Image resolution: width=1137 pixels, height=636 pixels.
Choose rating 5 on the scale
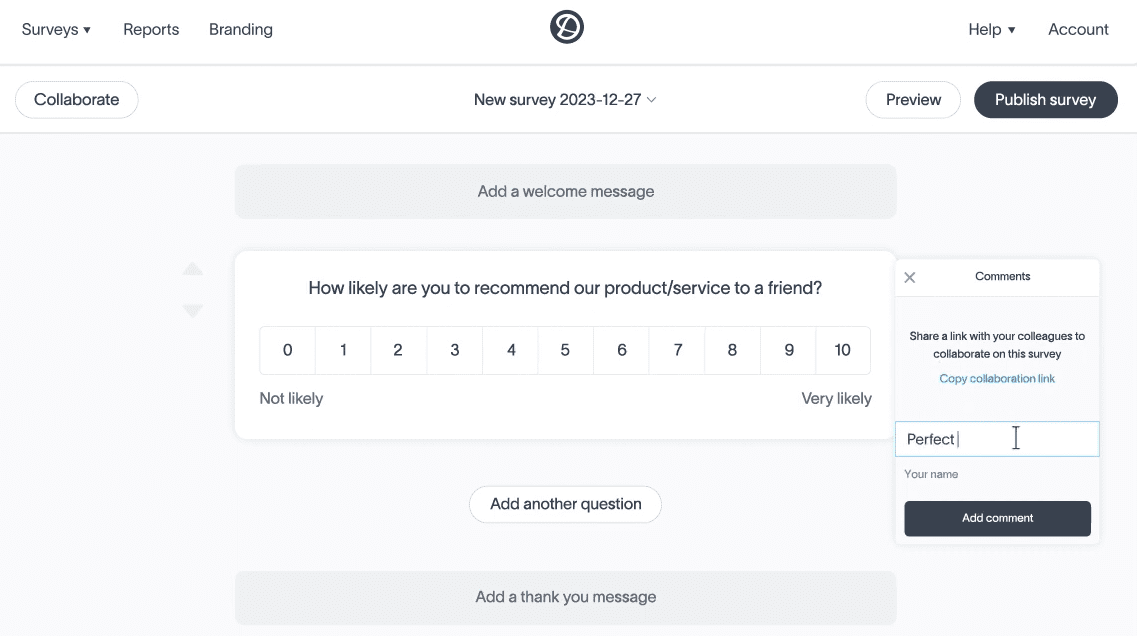[x=565, y=350]
